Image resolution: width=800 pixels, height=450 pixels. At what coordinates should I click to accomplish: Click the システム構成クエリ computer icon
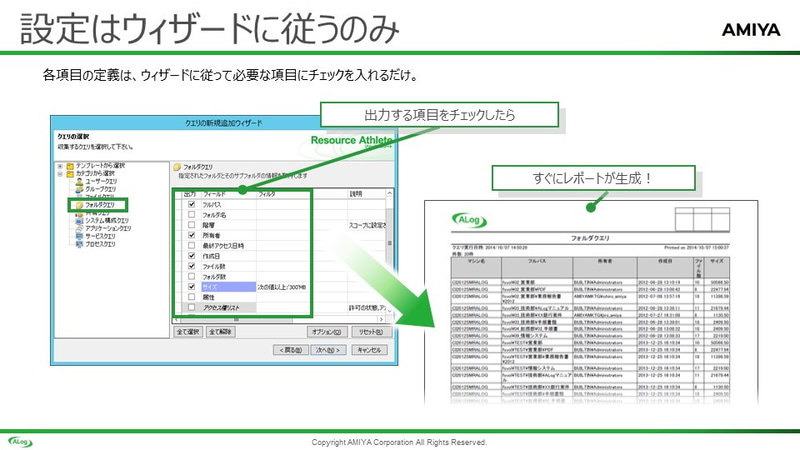pos(79,220)
